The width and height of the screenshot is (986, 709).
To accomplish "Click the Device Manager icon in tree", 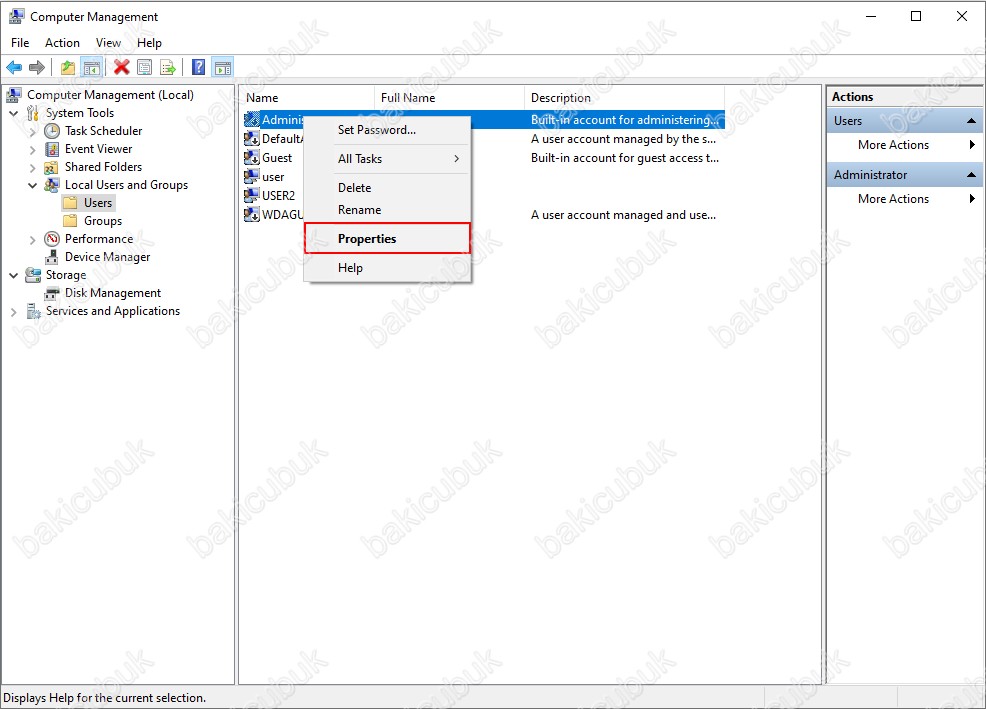I will (x=52, y=257).
